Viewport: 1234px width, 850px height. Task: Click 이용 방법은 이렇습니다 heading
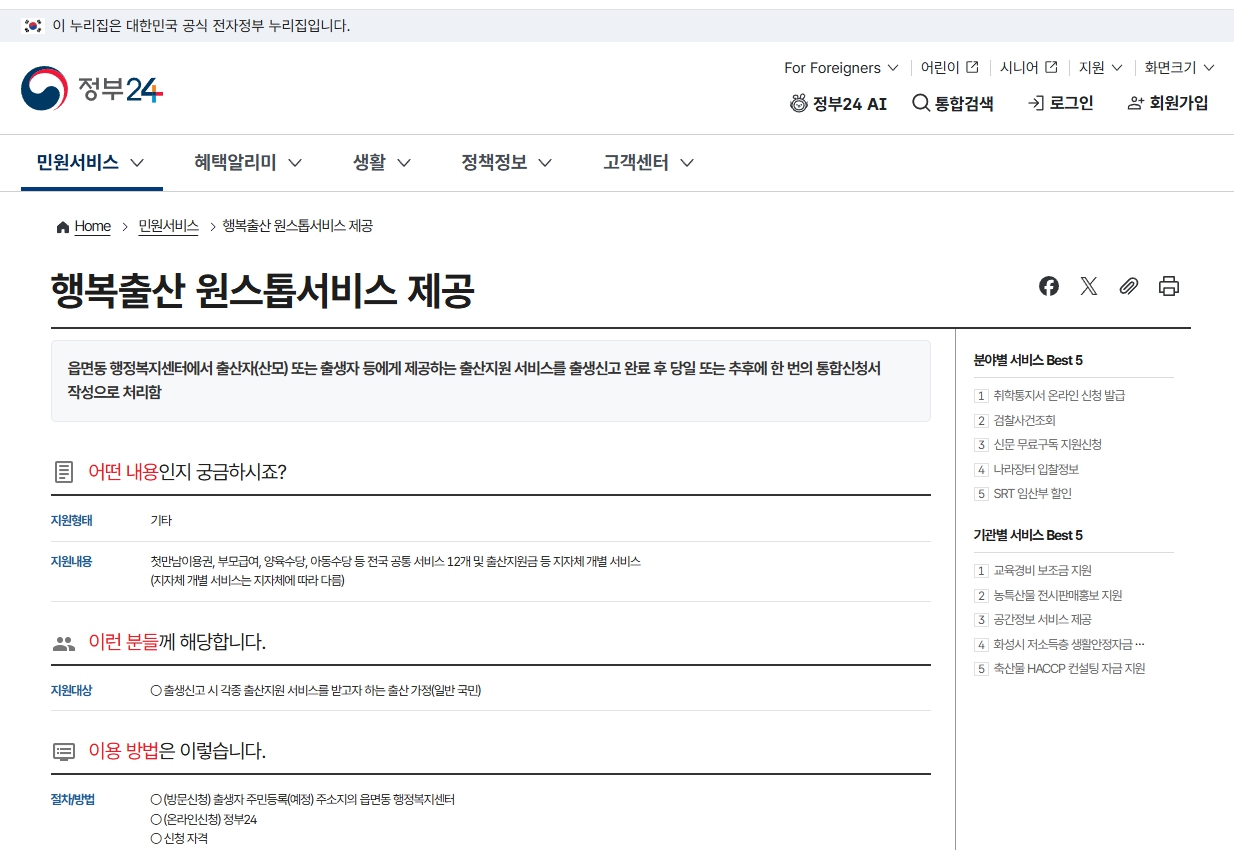177,751
